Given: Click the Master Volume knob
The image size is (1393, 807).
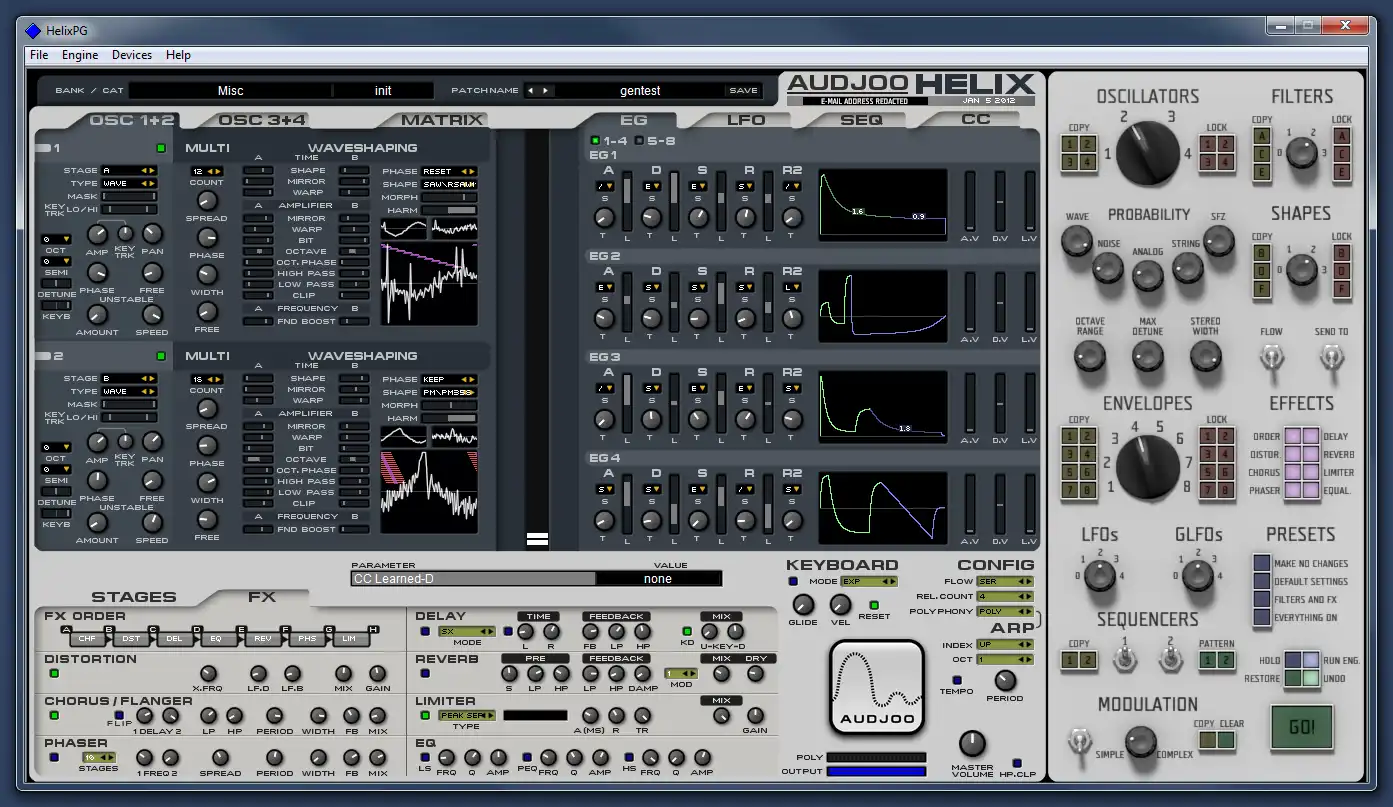Looking at the screenshot, I should coord(972,743).
